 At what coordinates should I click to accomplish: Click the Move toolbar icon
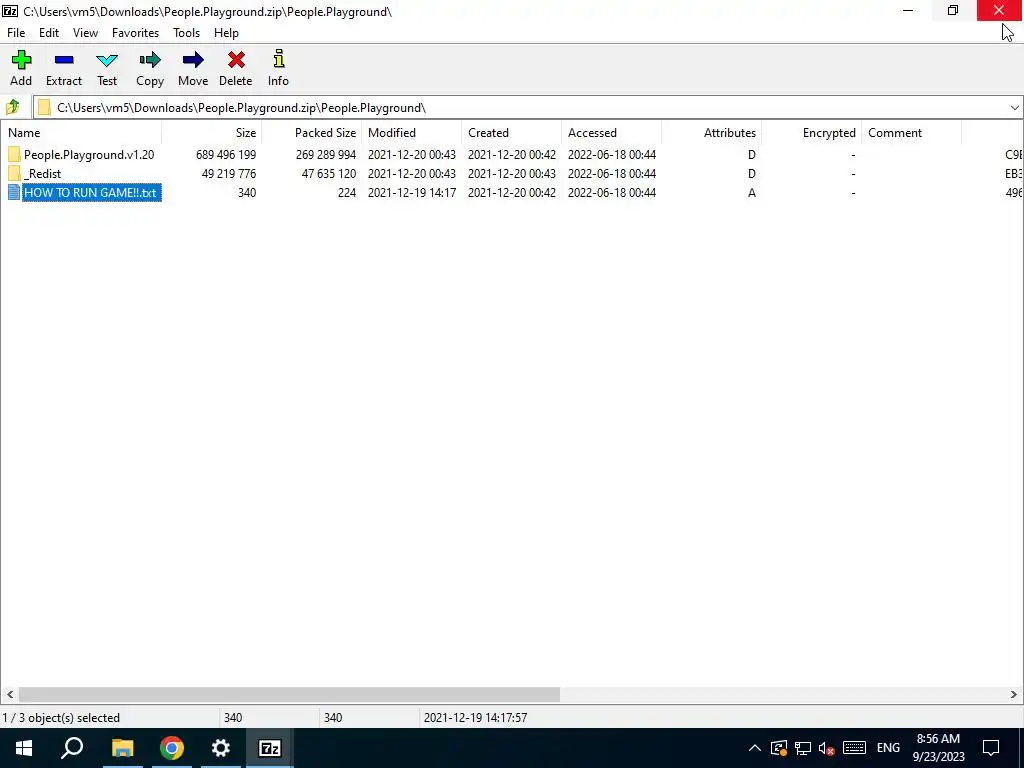coord(193,60)
